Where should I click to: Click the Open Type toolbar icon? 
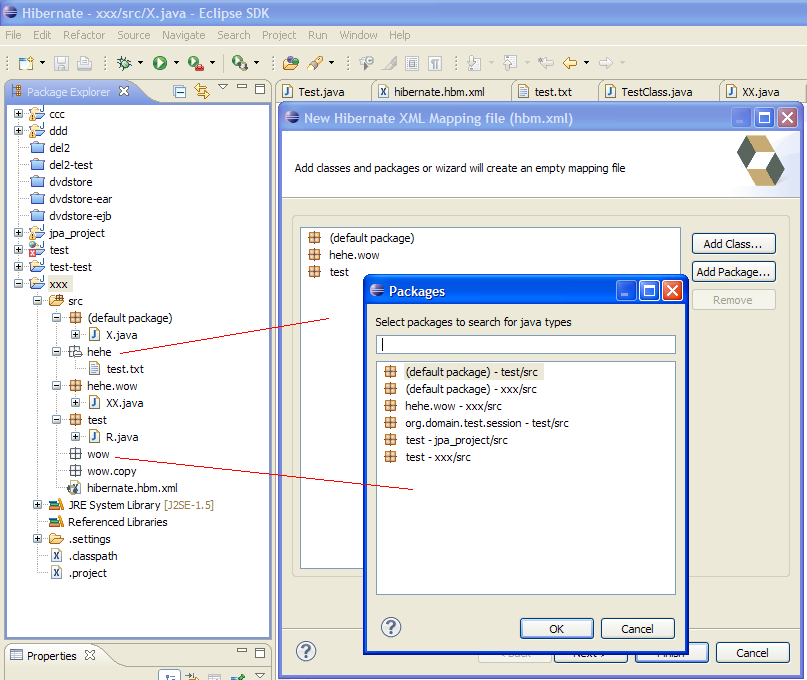tap(290, 63)
